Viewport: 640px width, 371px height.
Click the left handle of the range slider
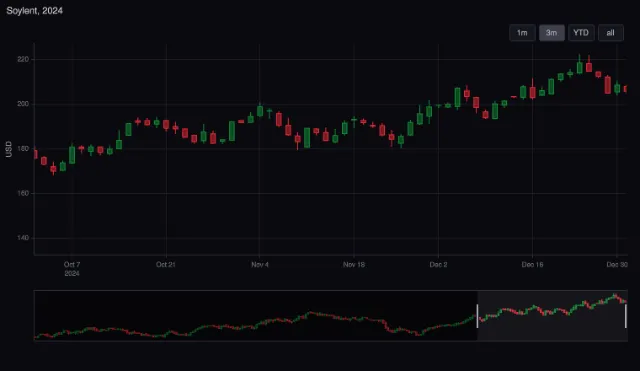pyautogui.click(x=477, y=316)
